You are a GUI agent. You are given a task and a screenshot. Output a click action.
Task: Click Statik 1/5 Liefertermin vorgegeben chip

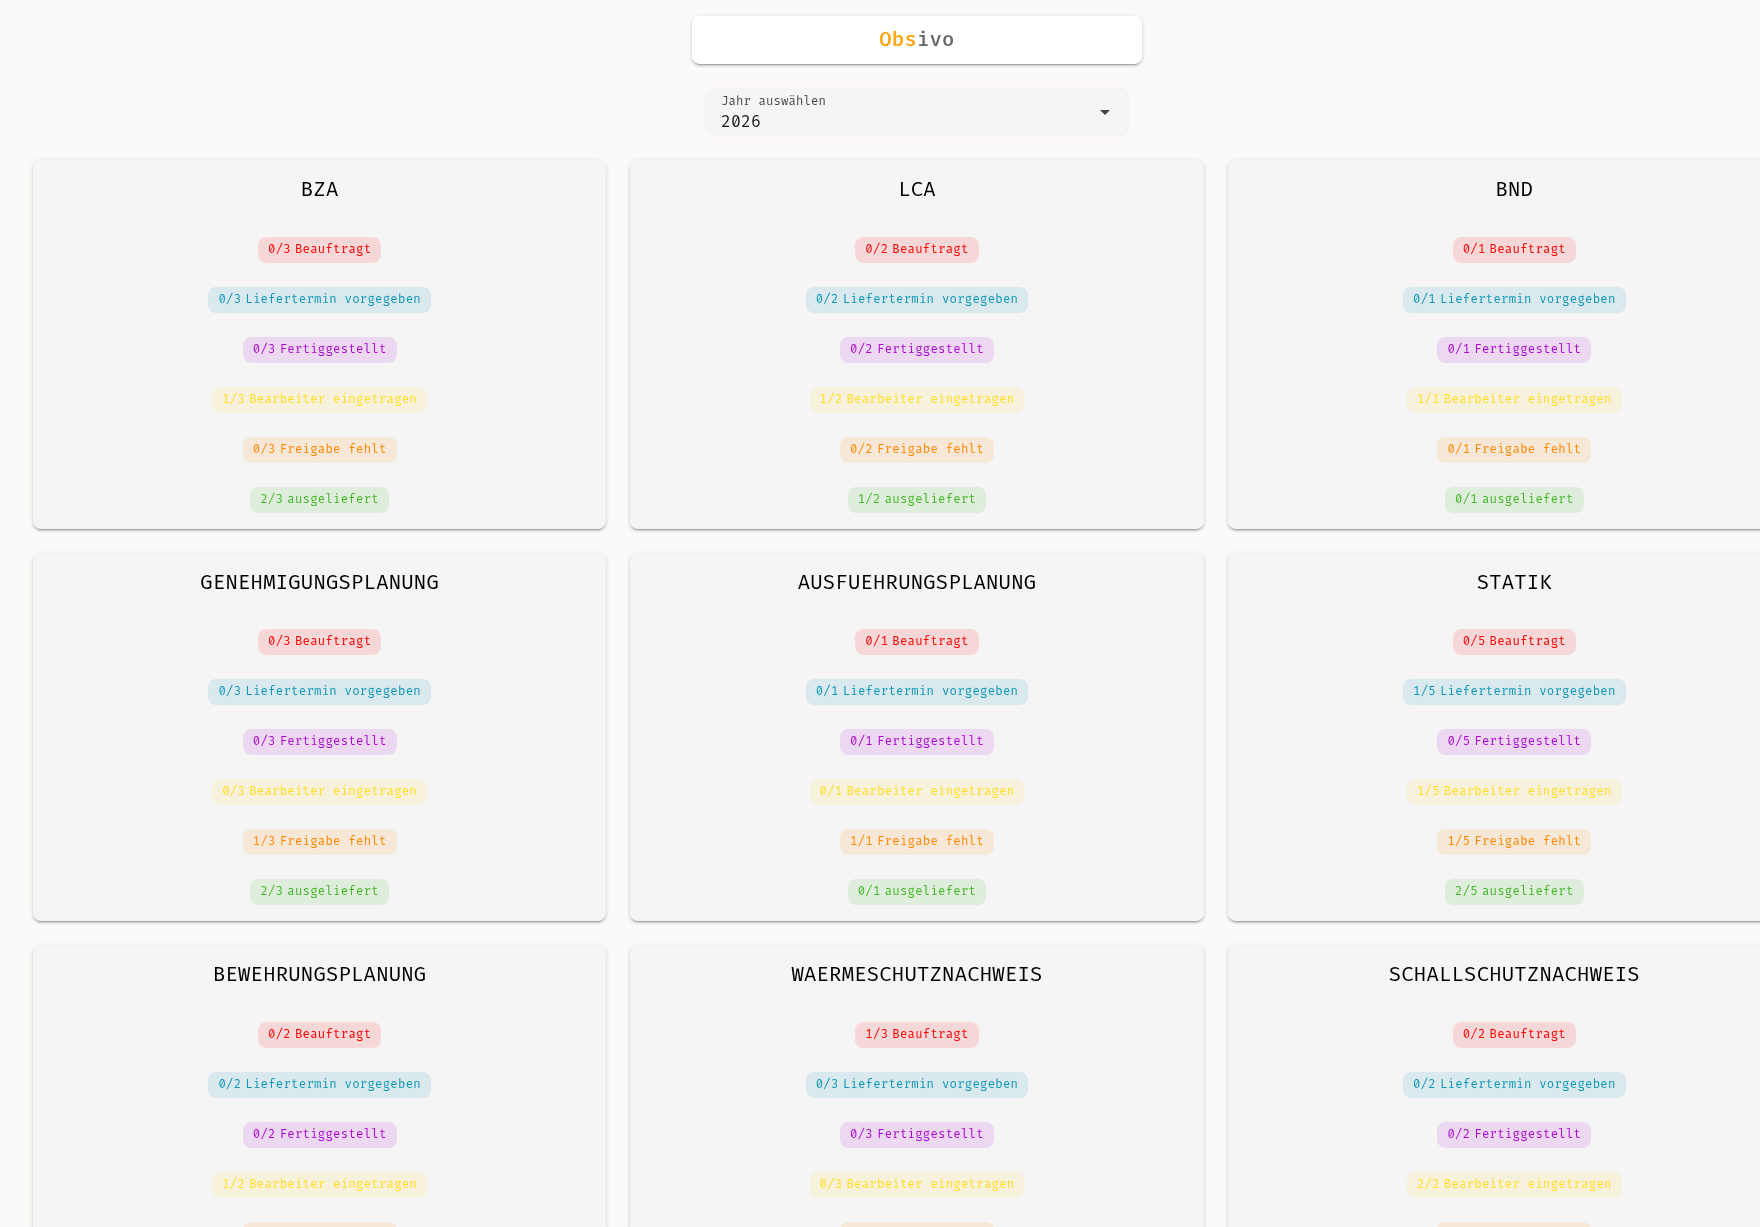[1514, 692]
